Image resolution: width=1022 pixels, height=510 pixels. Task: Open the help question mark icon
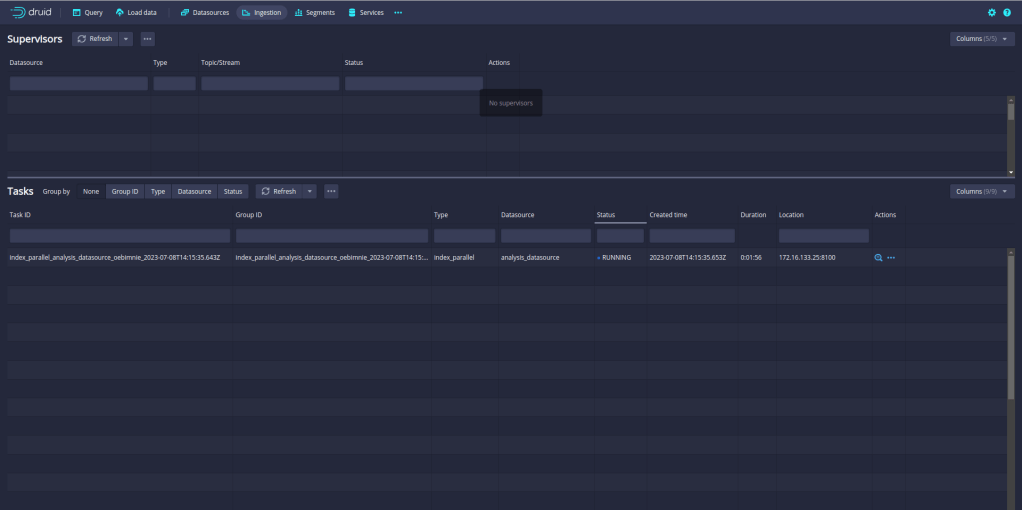[x=1007, y=13]
